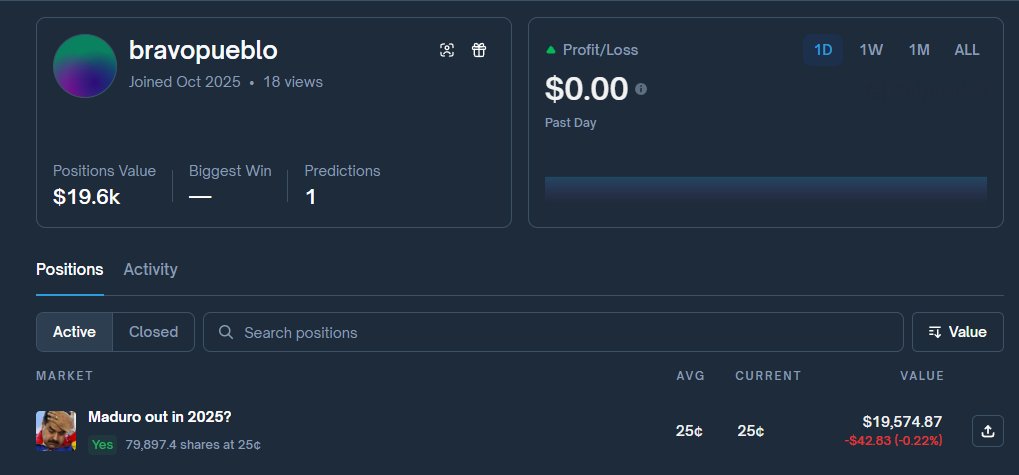
Task: Switch the chart to 1M range
Action: point(919,50)
